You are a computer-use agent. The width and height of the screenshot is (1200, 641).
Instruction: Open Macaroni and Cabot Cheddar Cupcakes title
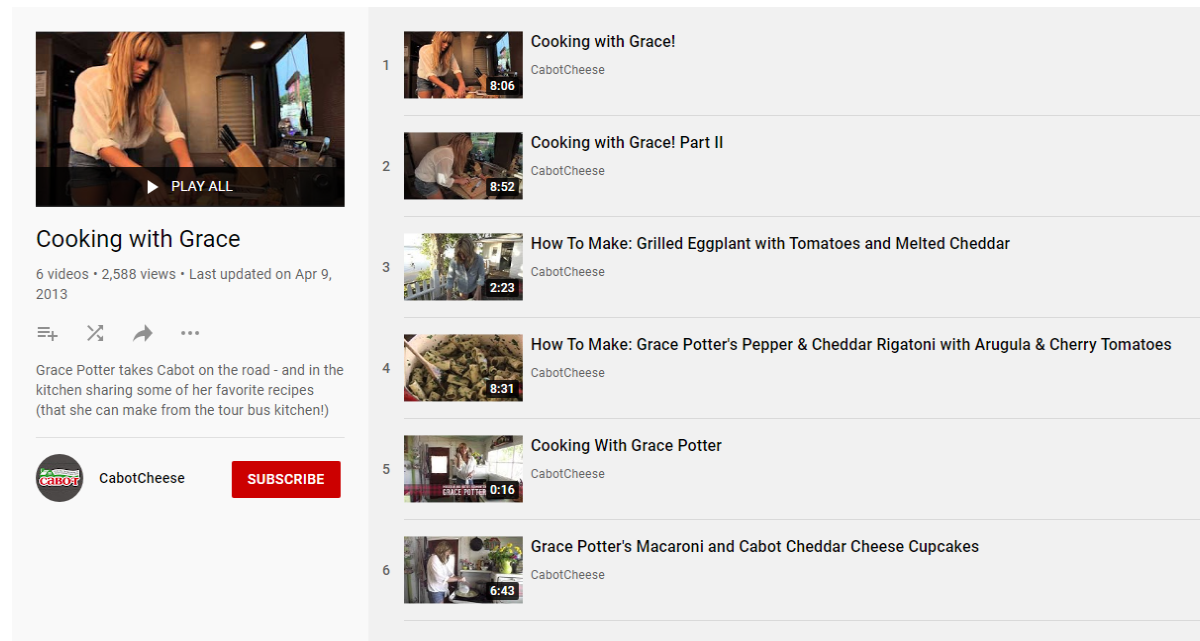pyautogui.click(x=754, y=547)
